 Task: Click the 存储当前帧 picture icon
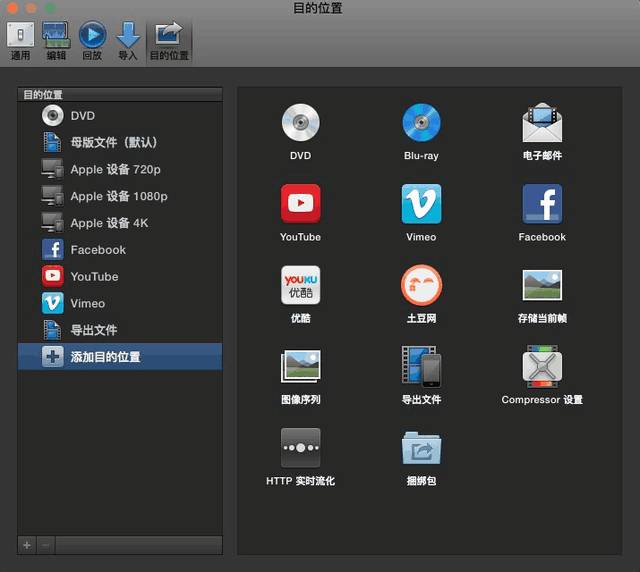coord(542,285)
